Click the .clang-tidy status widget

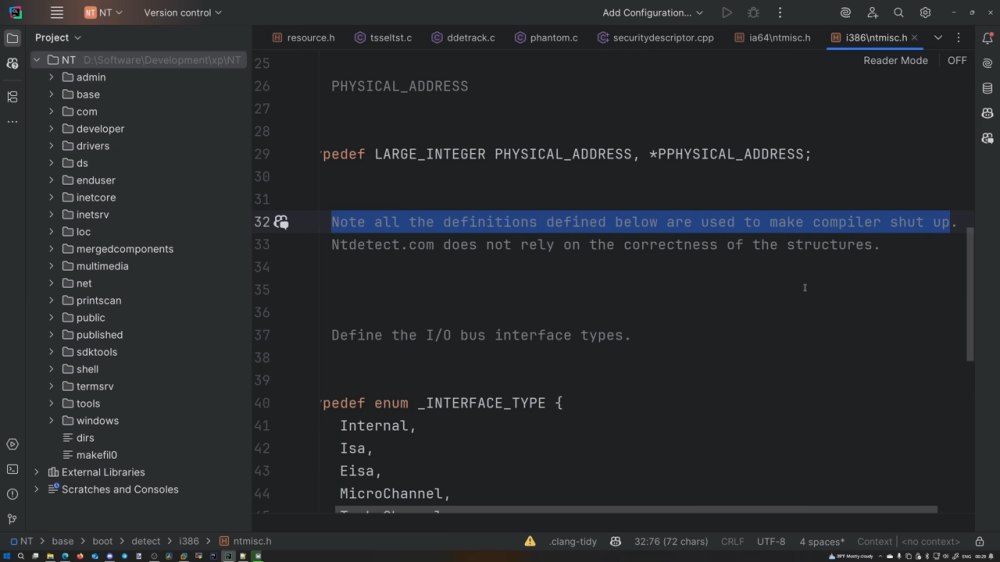coord(572,542)
